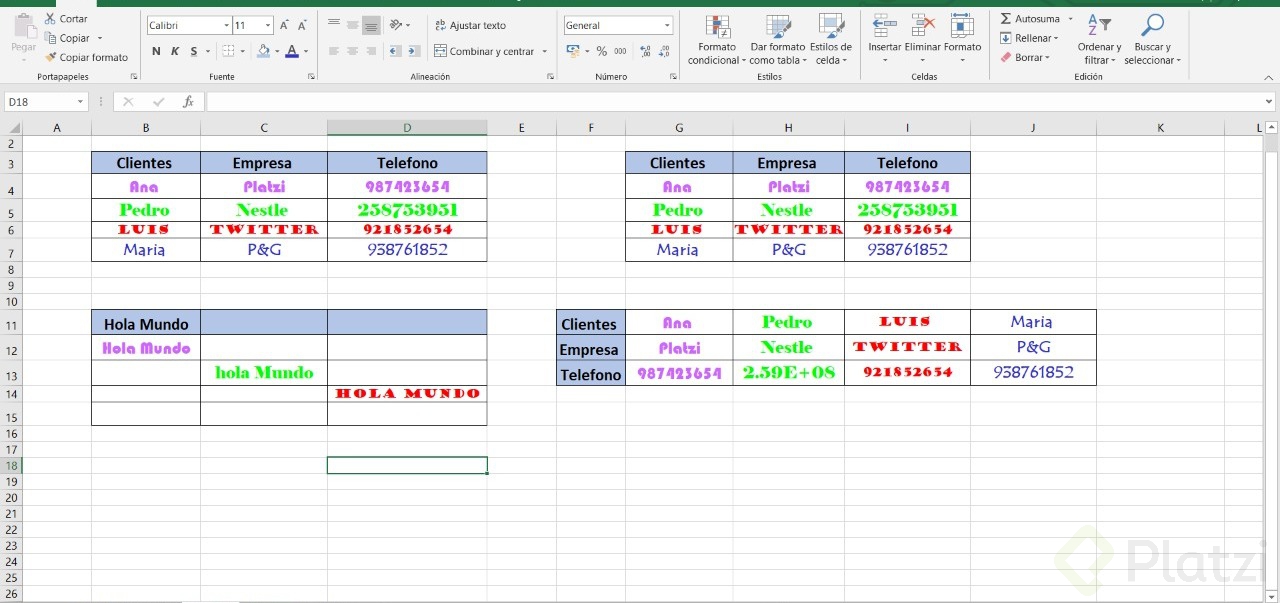Click the formula bar cancel X icon
Viewport: 1280px width, 603px height.
pos(128,101)
